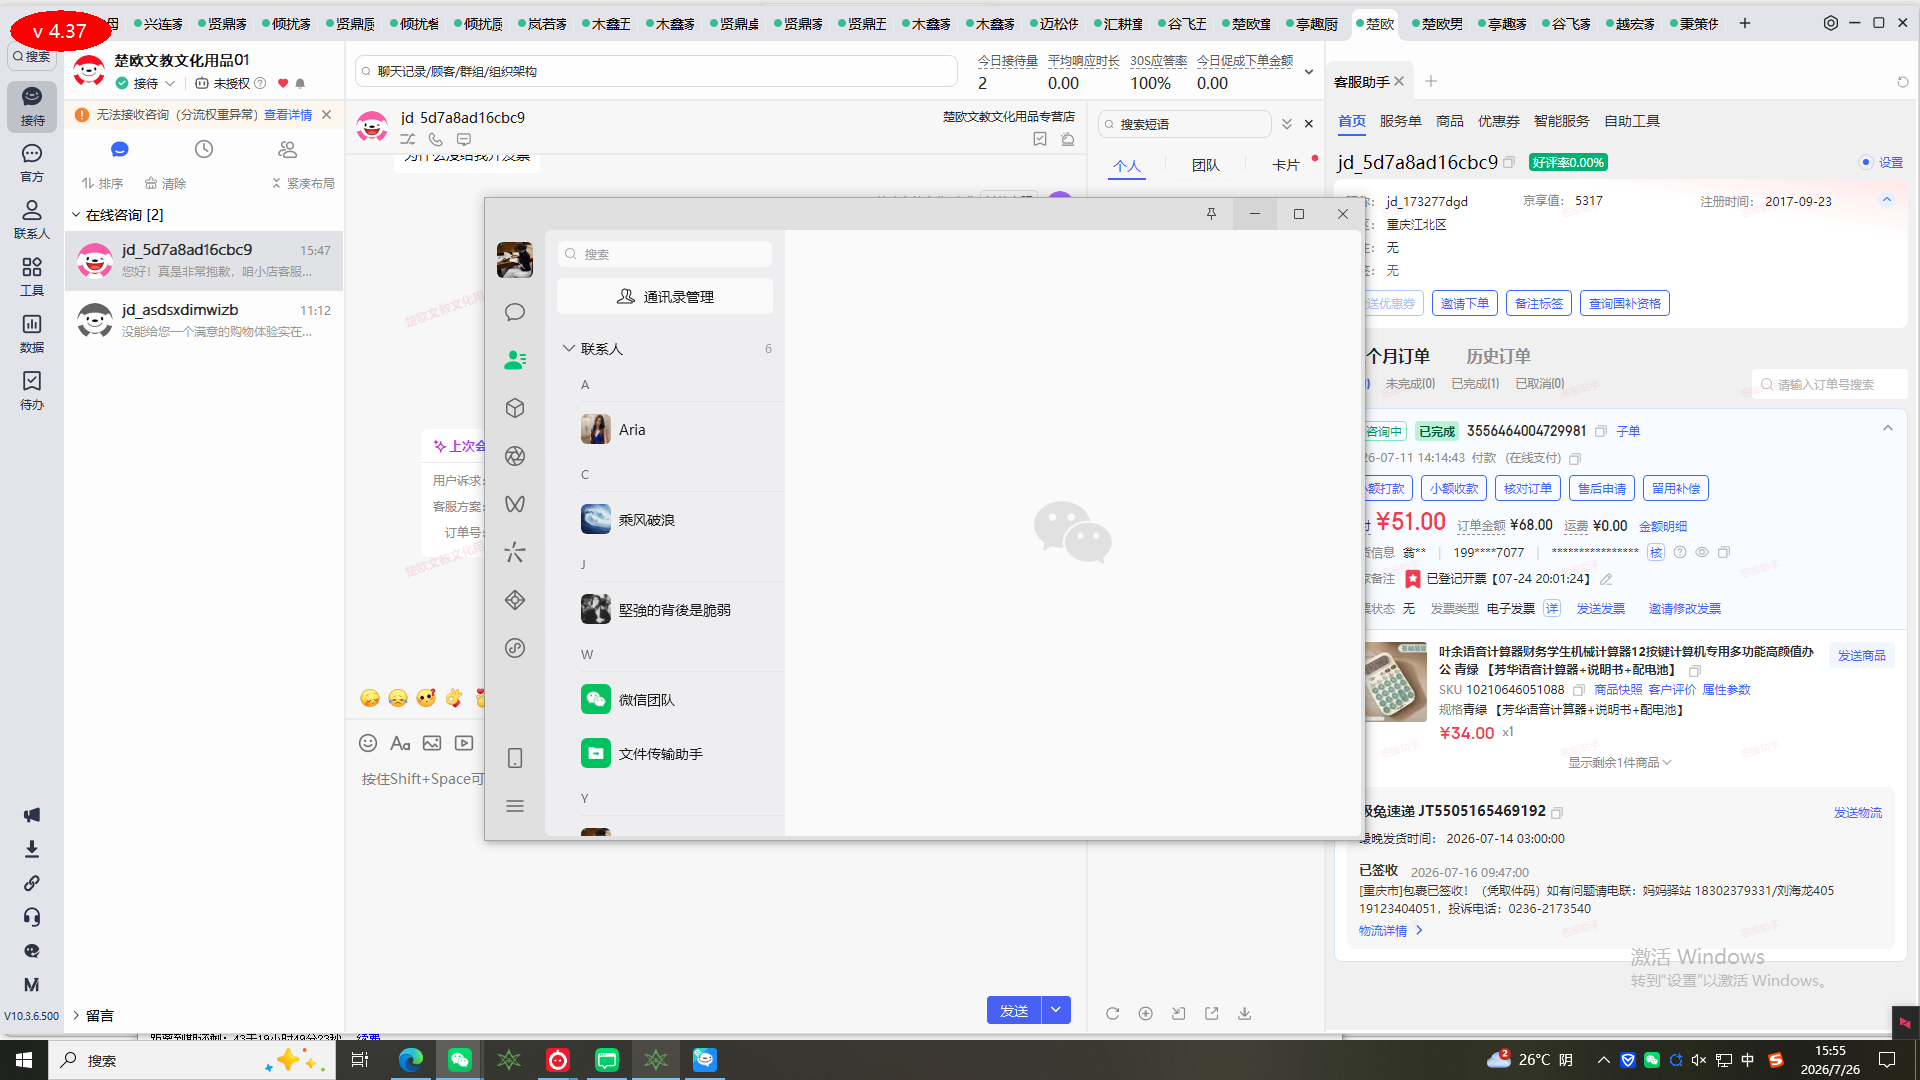Screen dimensions: 1920x1080
Task: Open Microsoft Edge from taskbar
Action: coord(410,1060)
